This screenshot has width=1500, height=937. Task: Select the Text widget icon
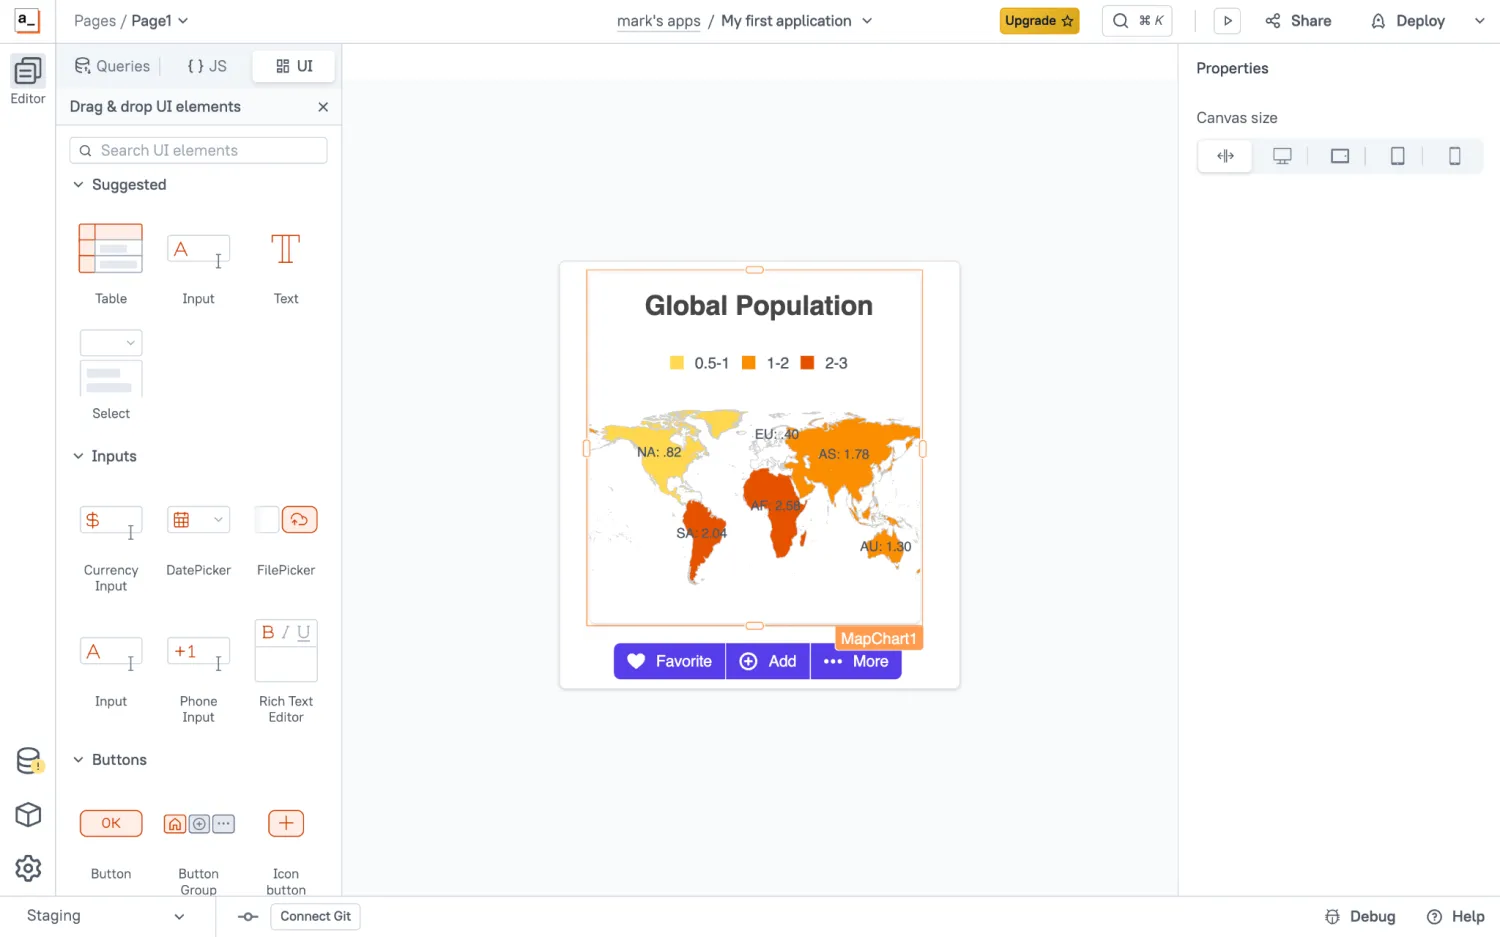pyautogui.click(x=286, y=249)
